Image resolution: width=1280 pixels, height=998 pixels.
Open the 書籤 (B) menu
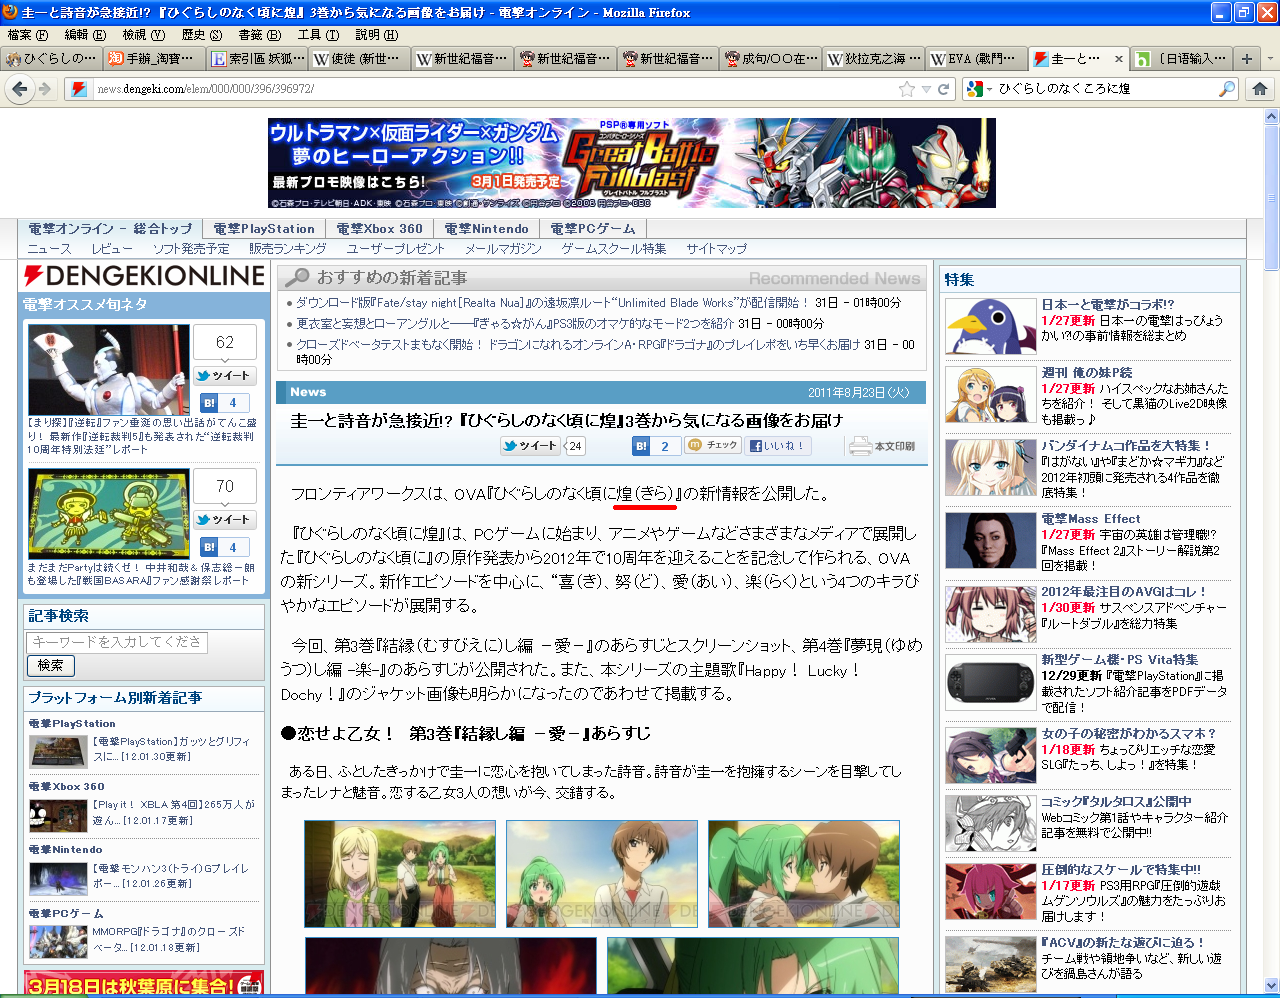pyautogui.click(x=260, y=35)
